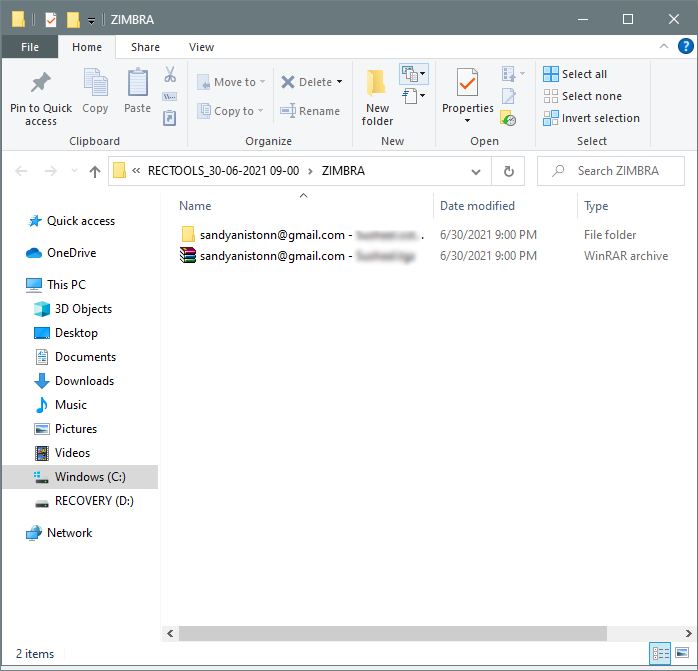Open the File menu tab
Image resolution: width=698 pixels, height=671 pixels.
[x=30, y=47]
